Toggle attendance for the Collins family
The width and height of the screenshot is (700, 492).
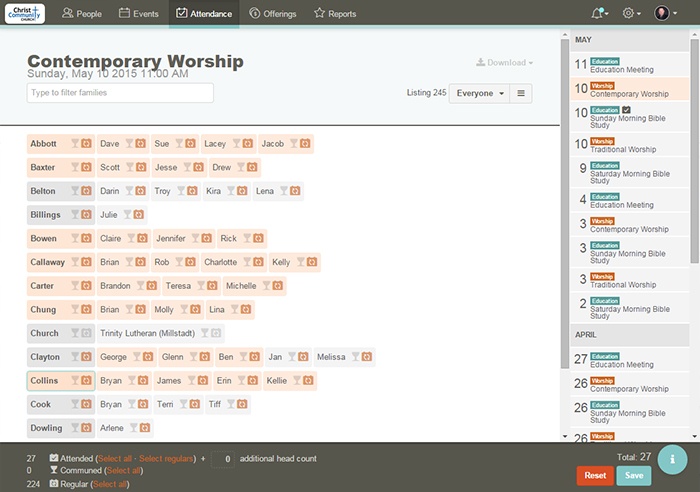44,381
